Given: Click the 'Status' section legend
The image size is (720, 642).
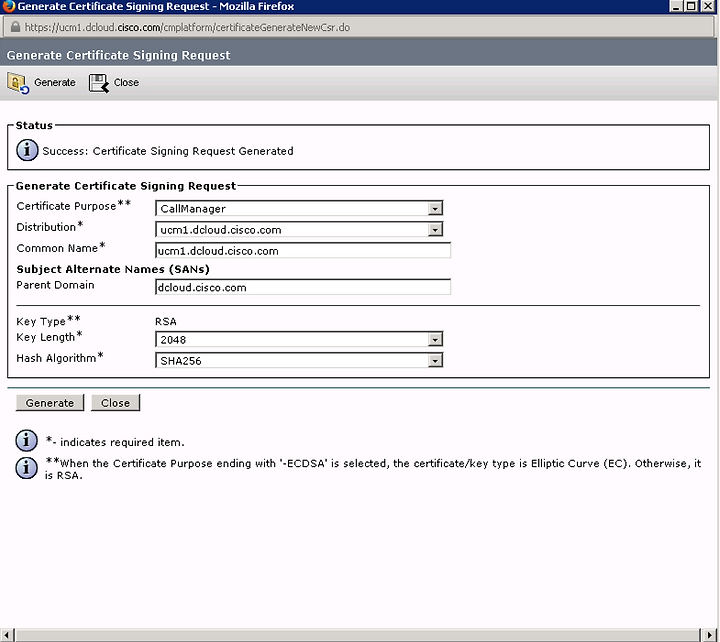Looking at the screenshot, I should tap(34, 125).
